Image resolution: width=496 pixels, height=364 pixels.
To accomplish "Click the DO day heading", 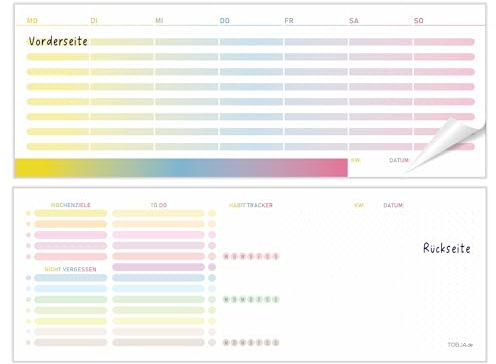I will point(225,21).
